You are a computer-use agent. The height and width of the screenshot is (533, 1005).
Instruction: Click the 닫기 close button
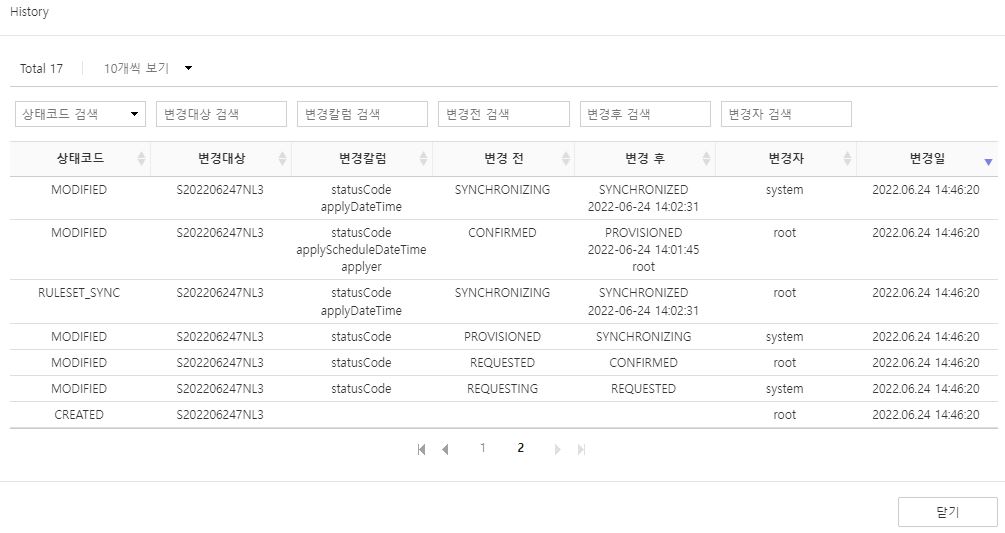947,512
